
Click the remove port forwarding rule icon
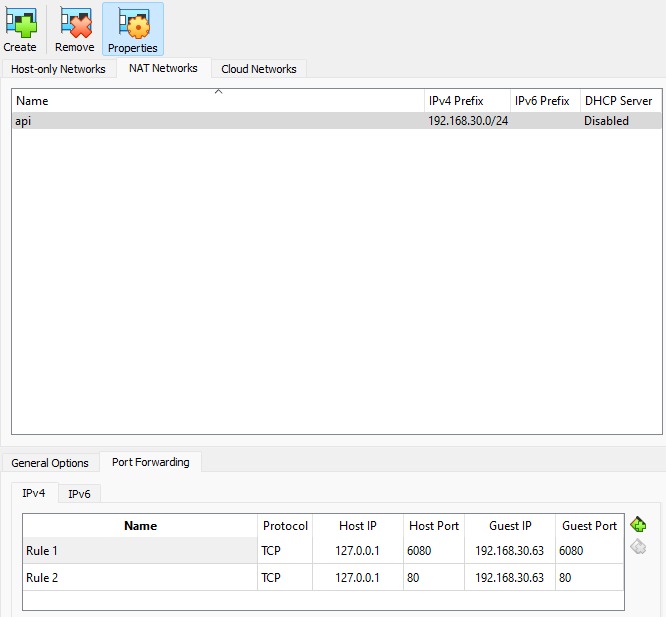click(x=638, y=547)
